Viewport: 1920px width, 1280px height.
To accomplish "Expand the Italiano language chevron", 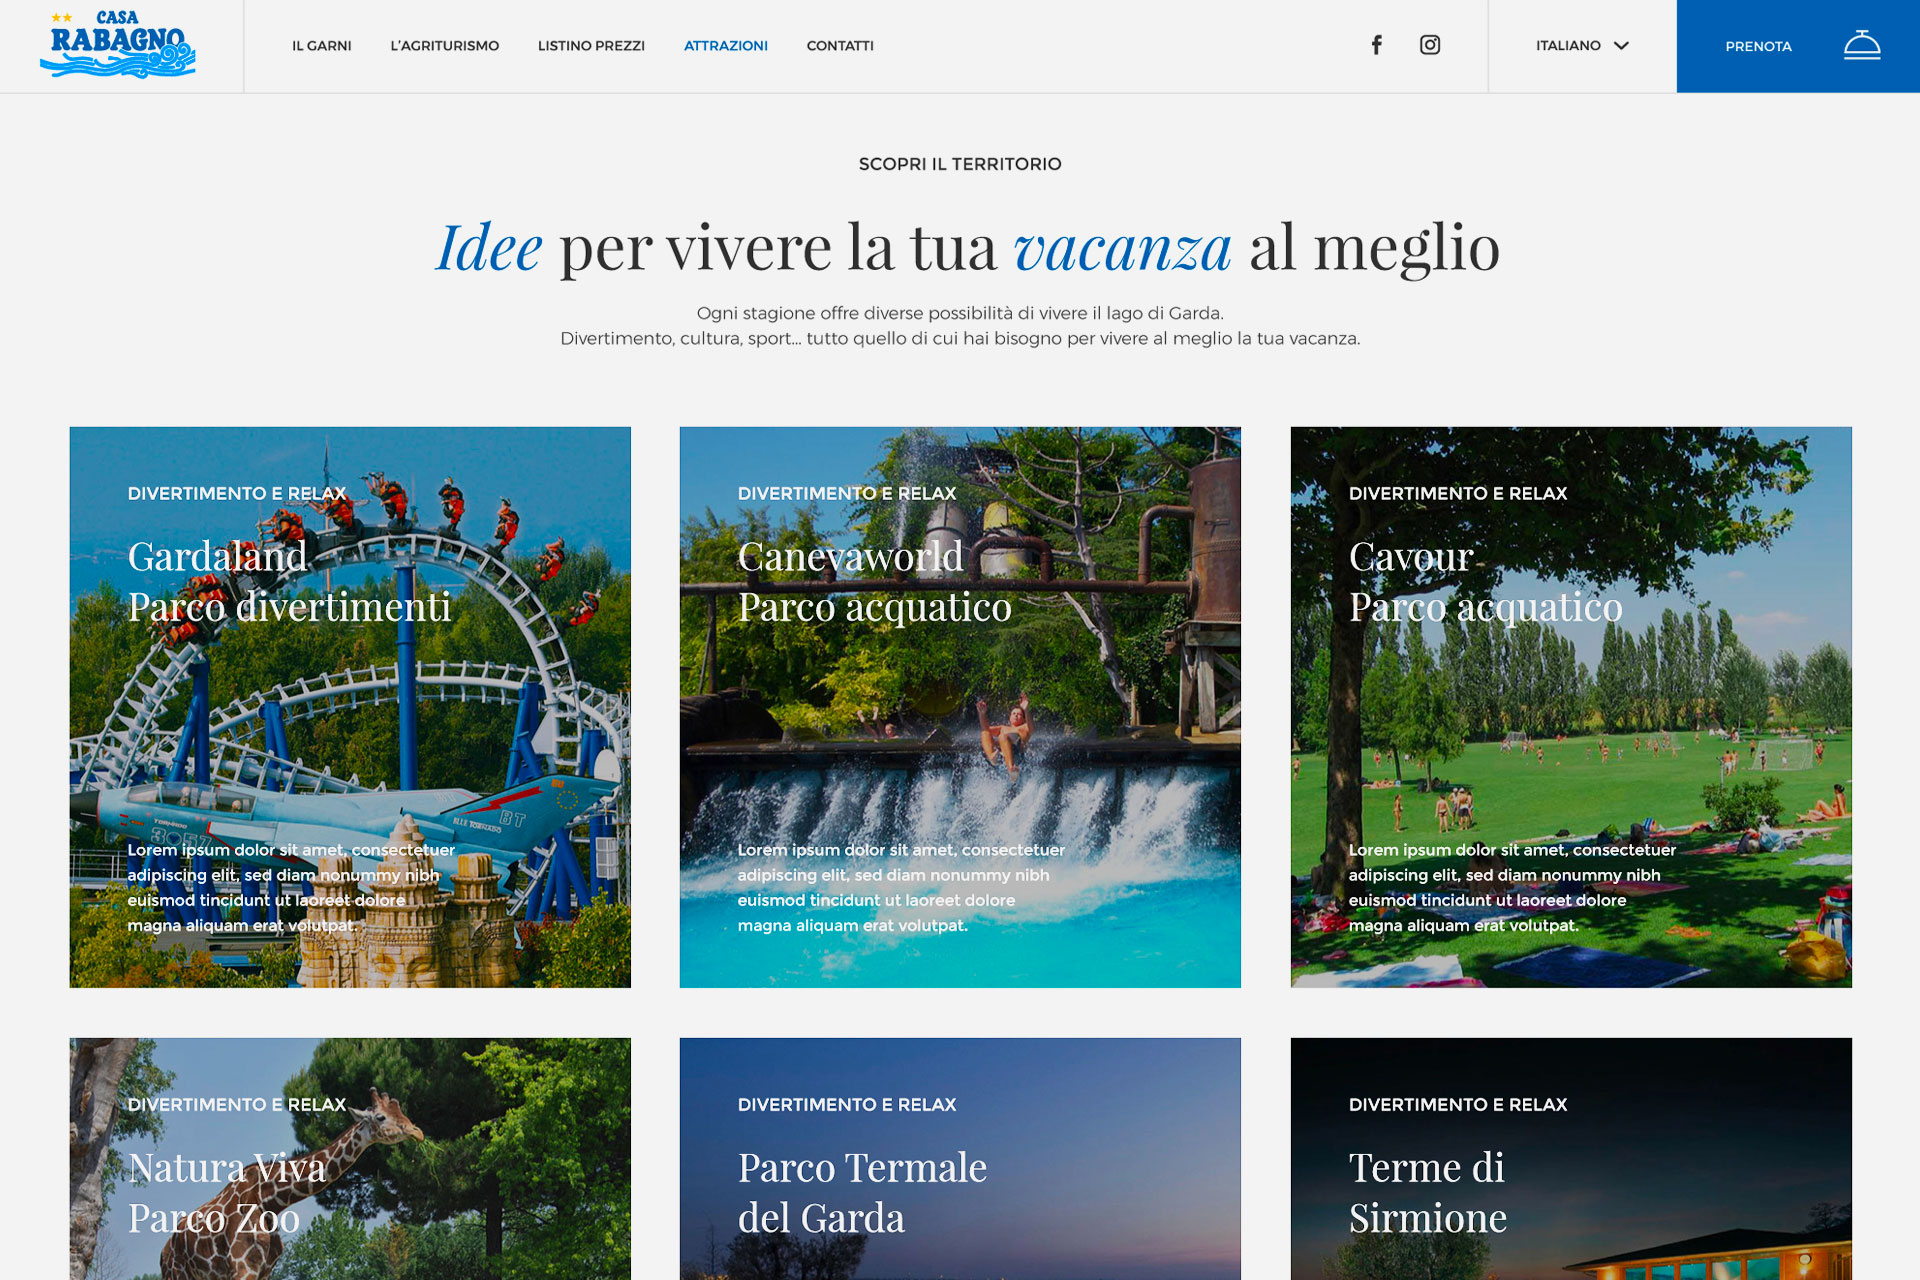I will [x=1621, y=46].
